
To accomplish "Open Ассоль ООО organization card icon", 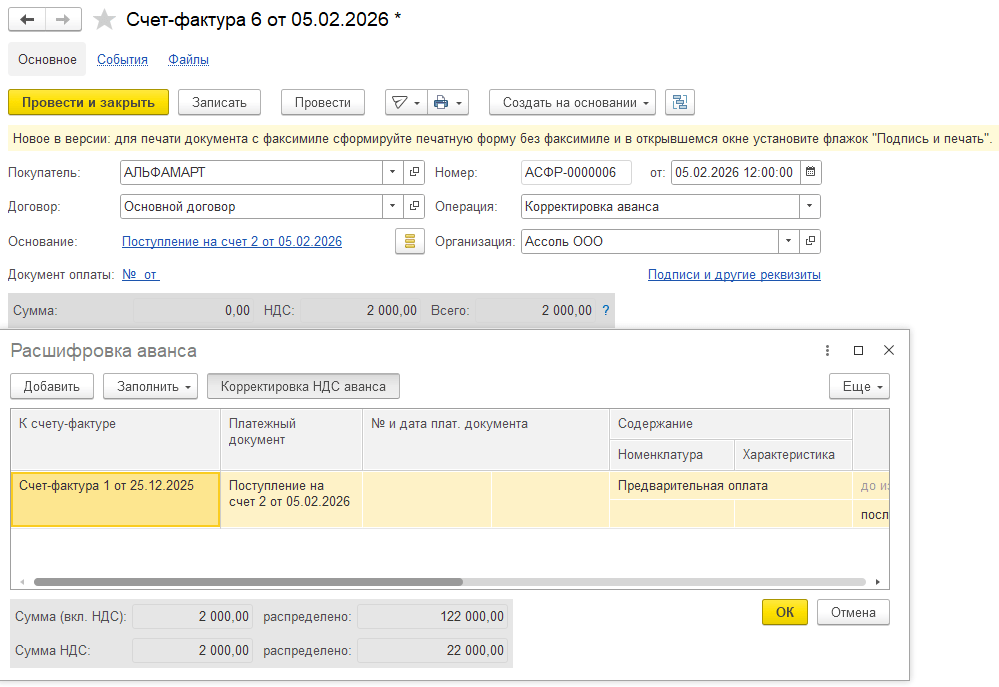I will coord(810,241).
